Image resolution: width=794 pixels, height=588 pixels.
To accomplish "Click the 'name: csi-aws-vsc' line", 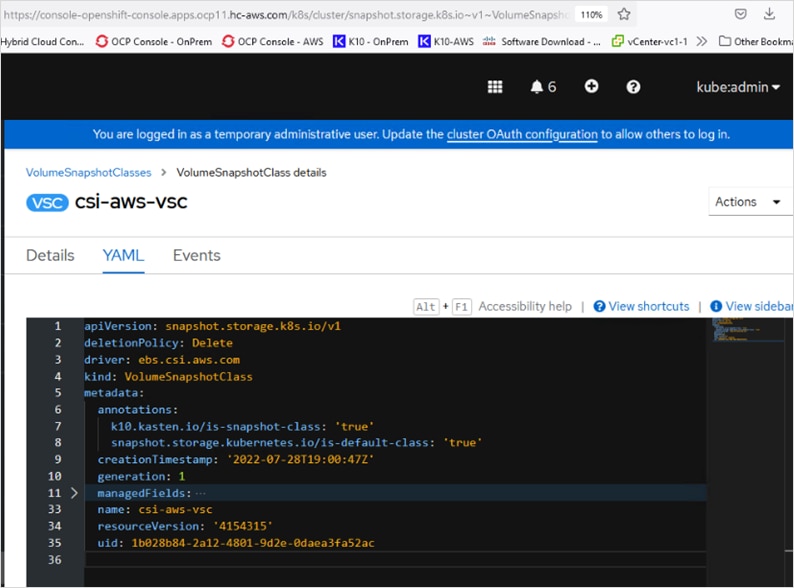I will 155,509.
